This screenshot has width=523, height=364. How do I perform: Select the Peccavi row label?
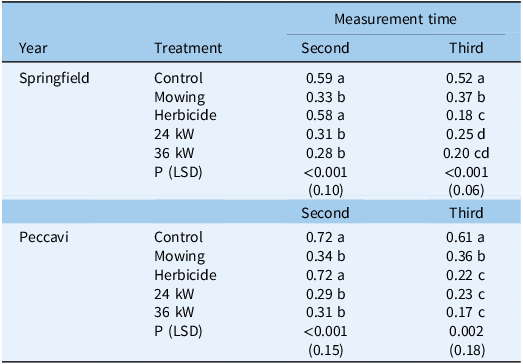pyautogui.click(x=44, y=237)
